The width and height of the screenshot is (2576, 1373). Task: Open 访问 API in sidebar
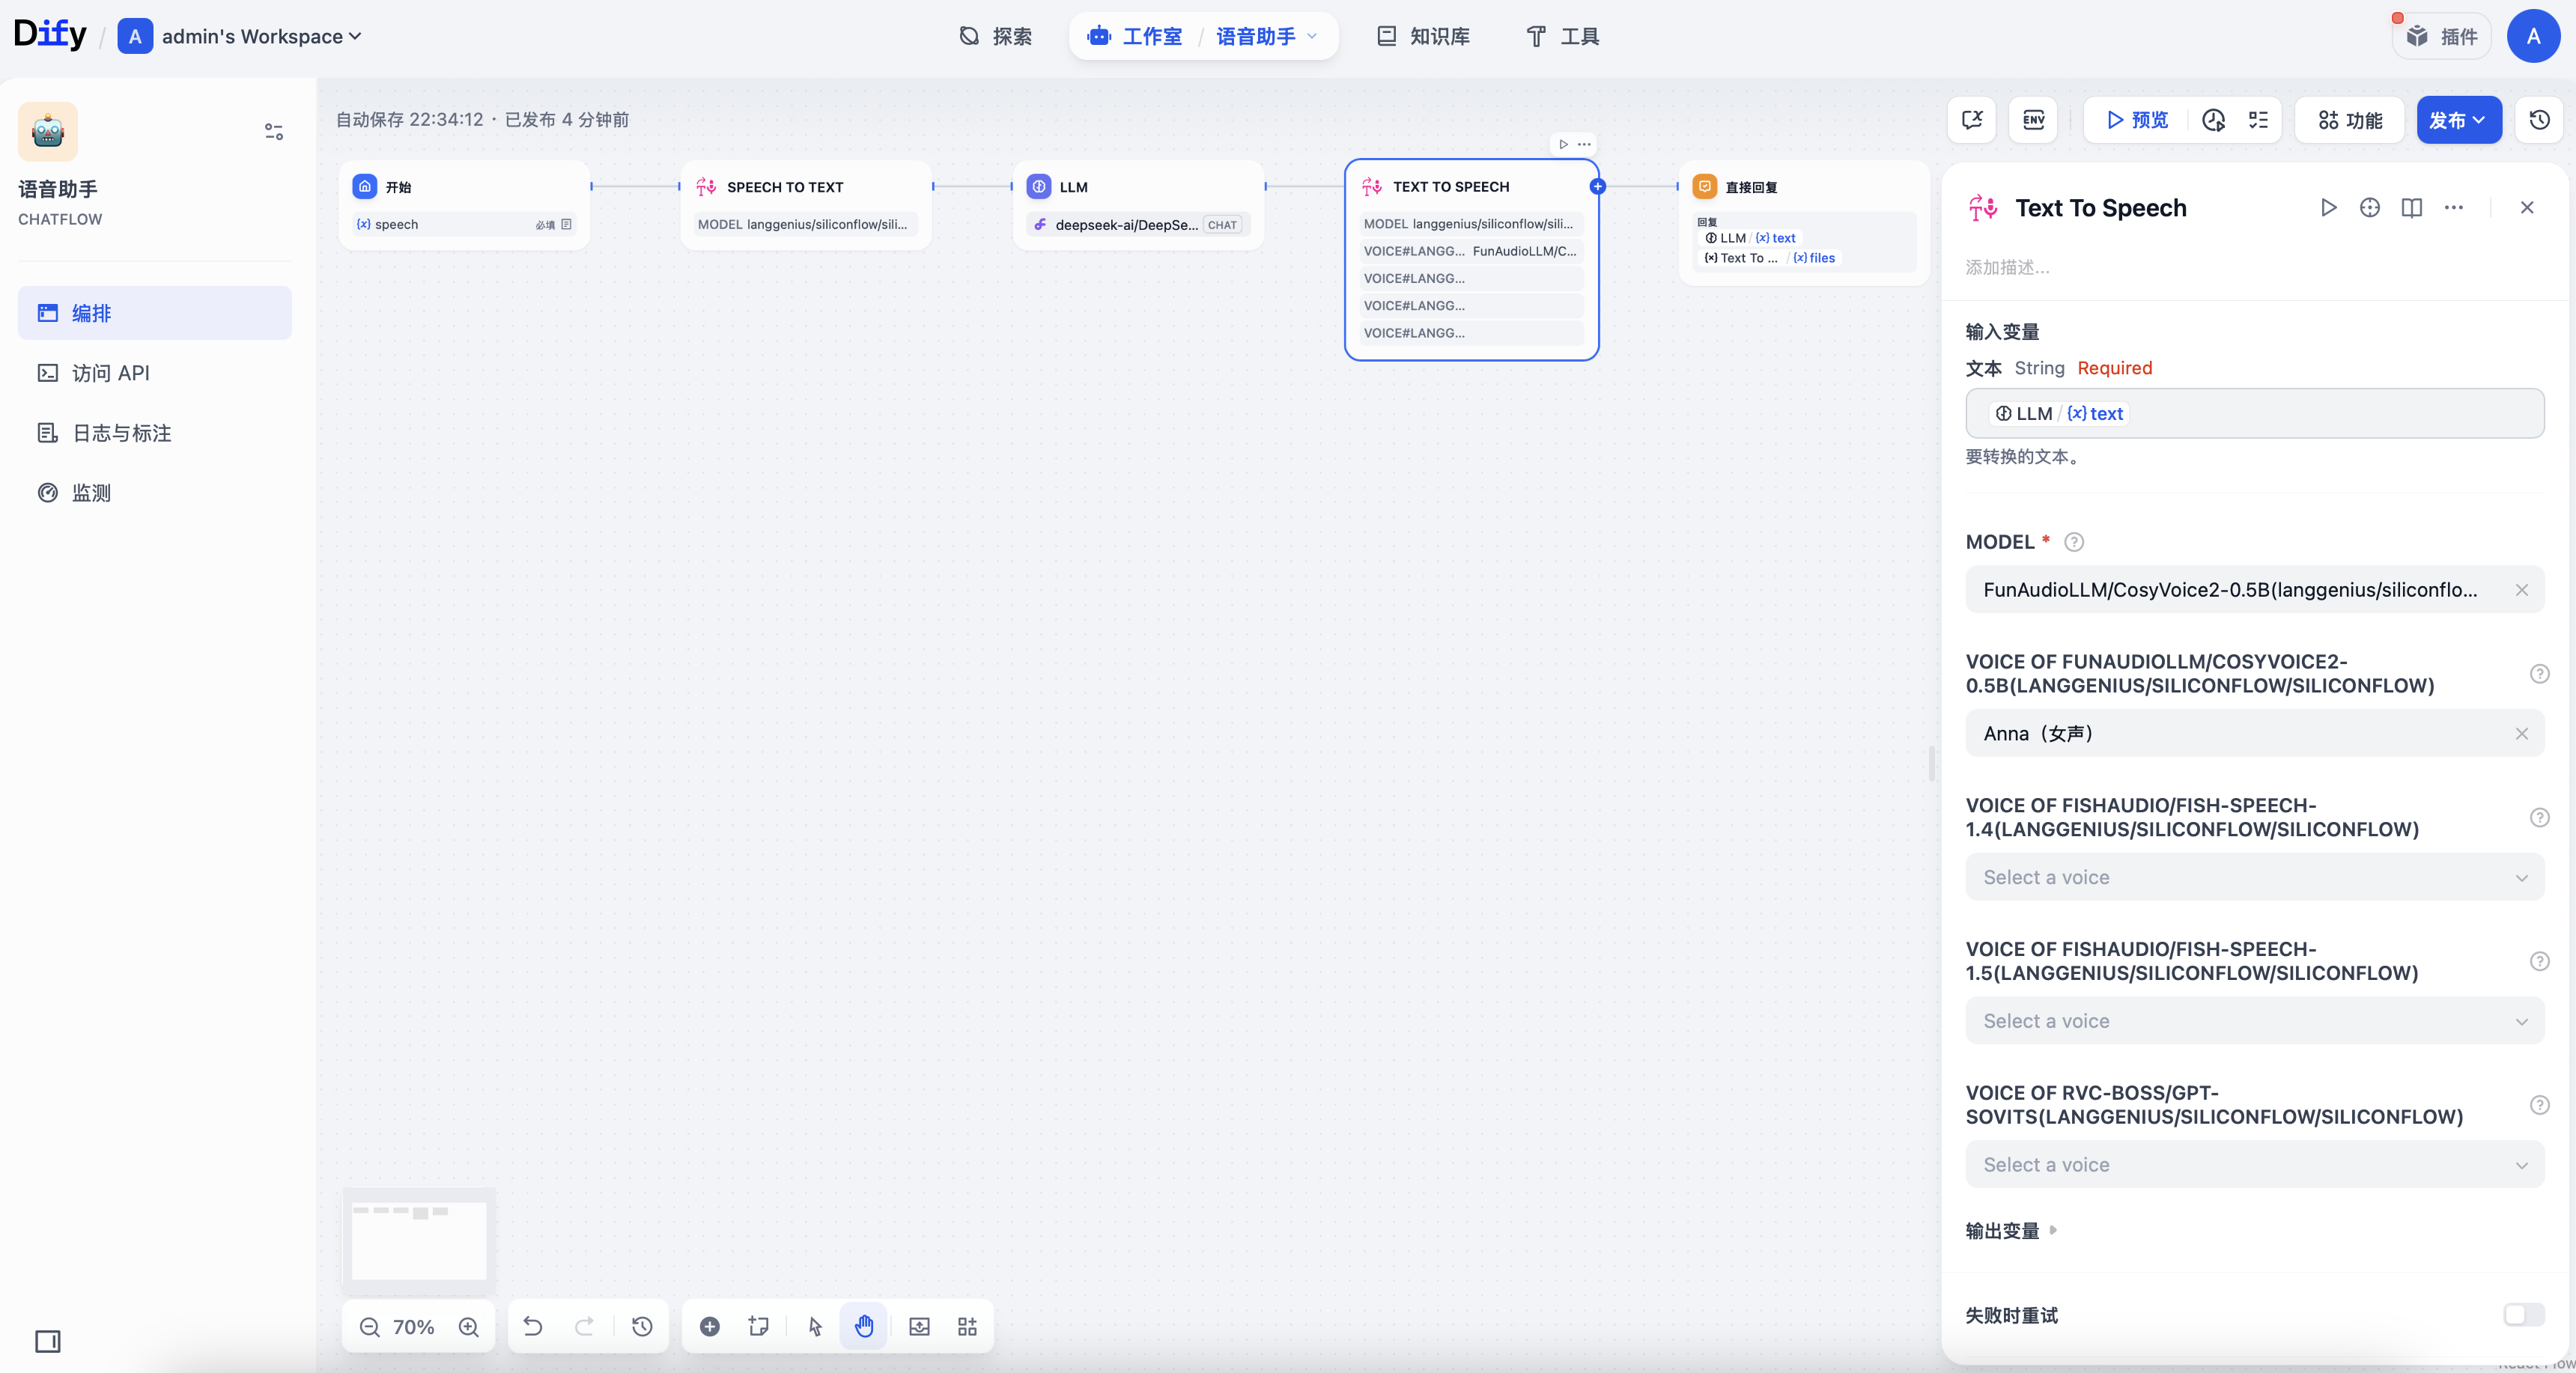110,373
